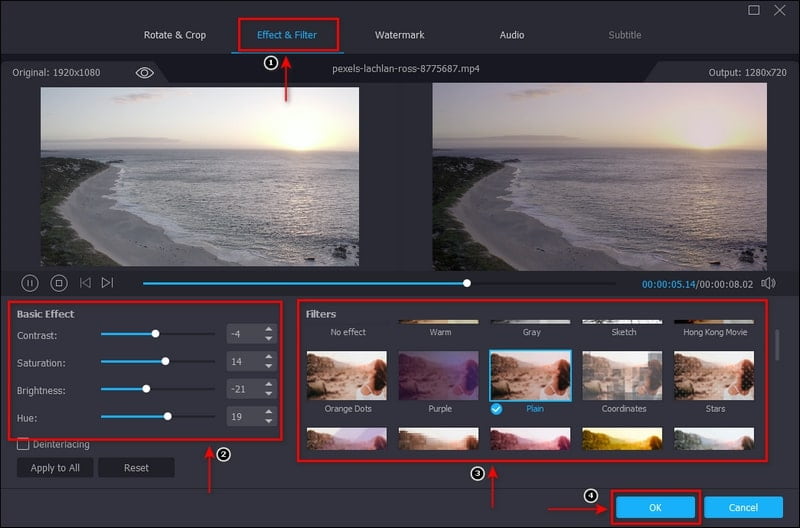Increase Hue value with up arrow

point(268,410)
